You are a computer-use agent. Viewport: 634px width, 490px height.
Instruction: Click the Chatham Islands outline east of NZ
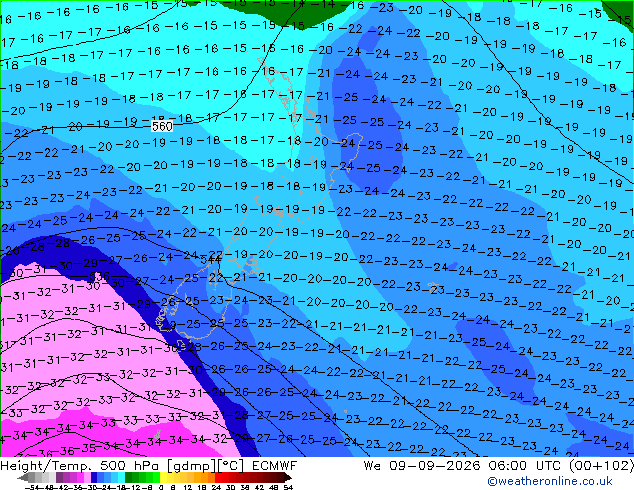click(433, 286)
